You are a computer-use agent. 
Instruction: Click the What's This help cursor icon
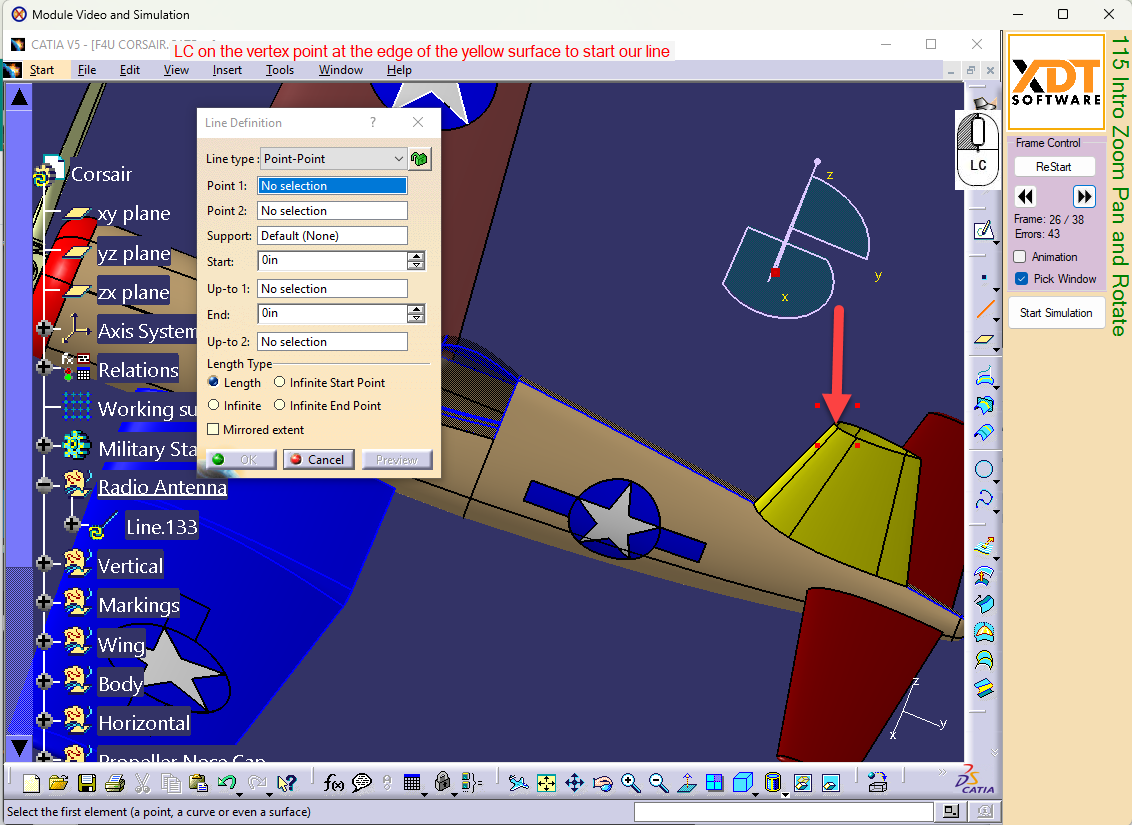click(x=287, y=783)
